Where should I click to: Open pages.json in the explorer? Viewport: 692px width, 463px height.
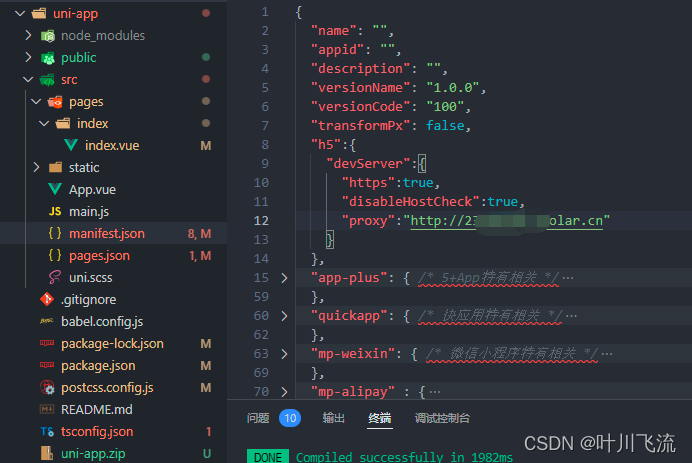coord(99,255)
